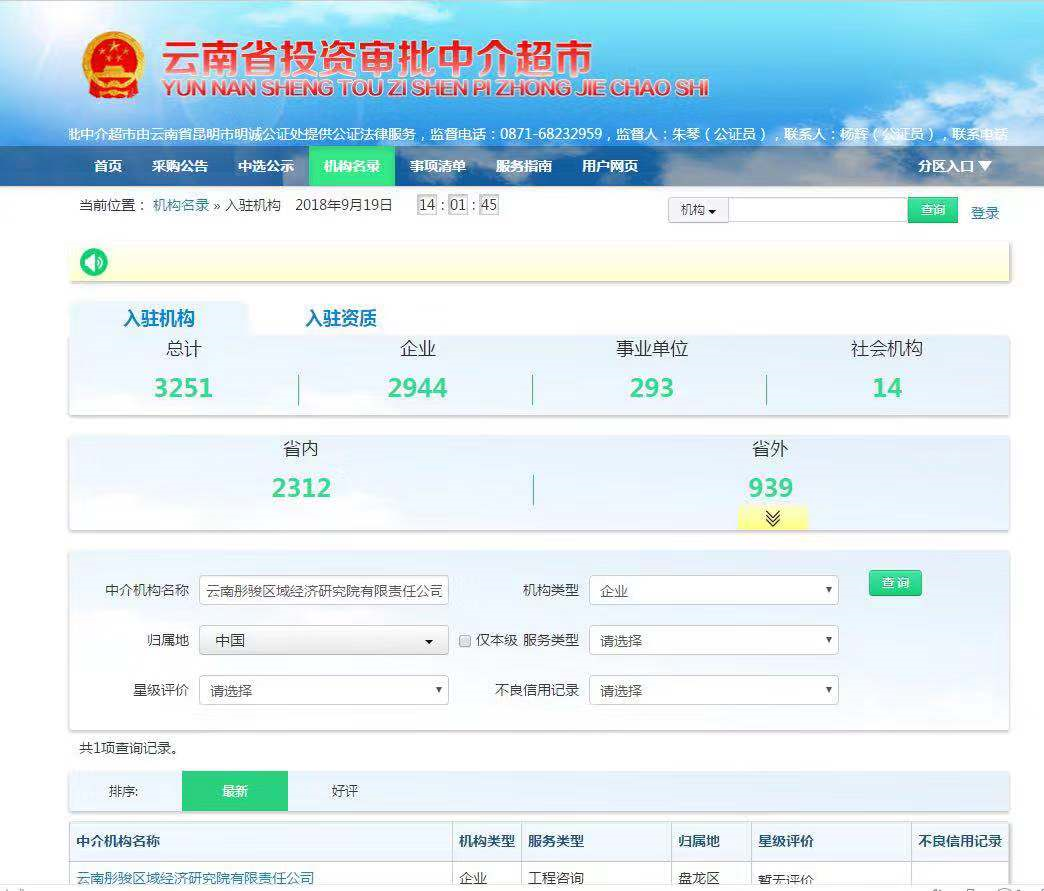Image resolution: width=1044 pixels, height=891 pixels.
Task: Go to 首页 in navigation bar
Action: pos(108,166)
